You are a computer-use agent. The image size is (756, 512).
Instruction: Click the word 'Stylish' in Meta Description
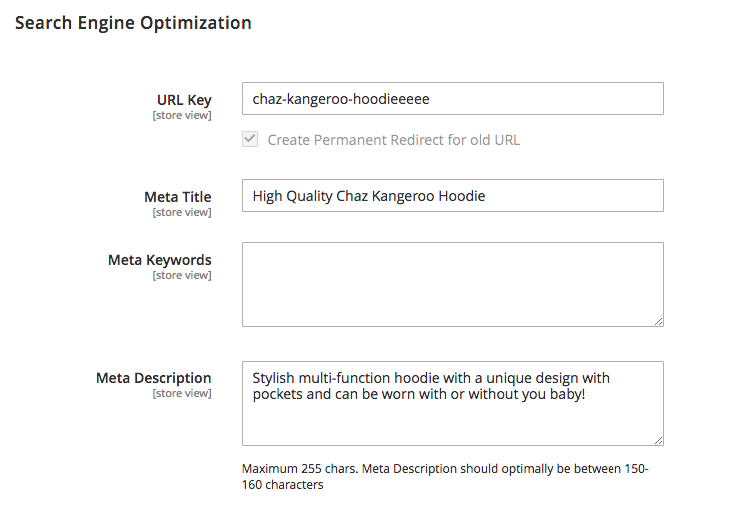(x=274, y=378)
